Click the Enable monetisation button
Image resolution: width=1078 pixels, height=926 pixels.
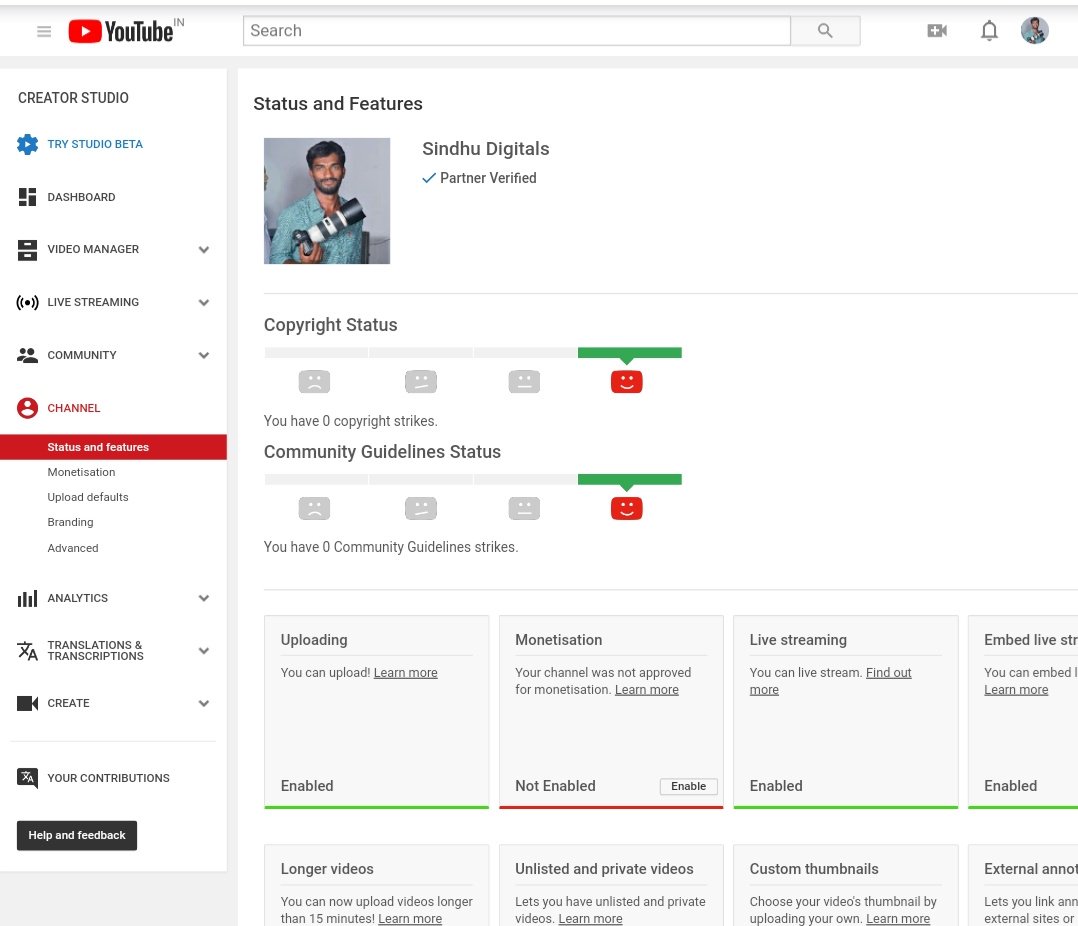688,786
